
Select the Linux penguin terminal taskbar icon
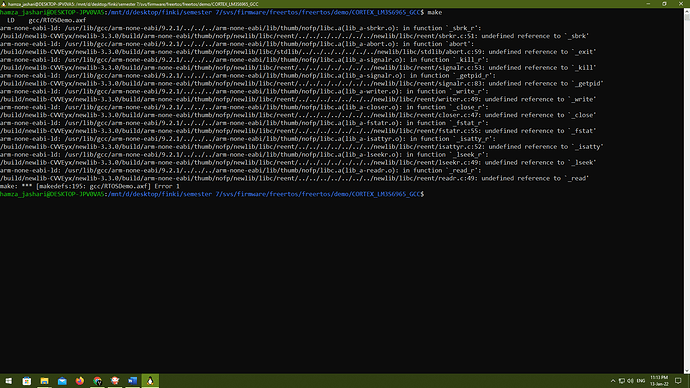[x=150, y=381]
